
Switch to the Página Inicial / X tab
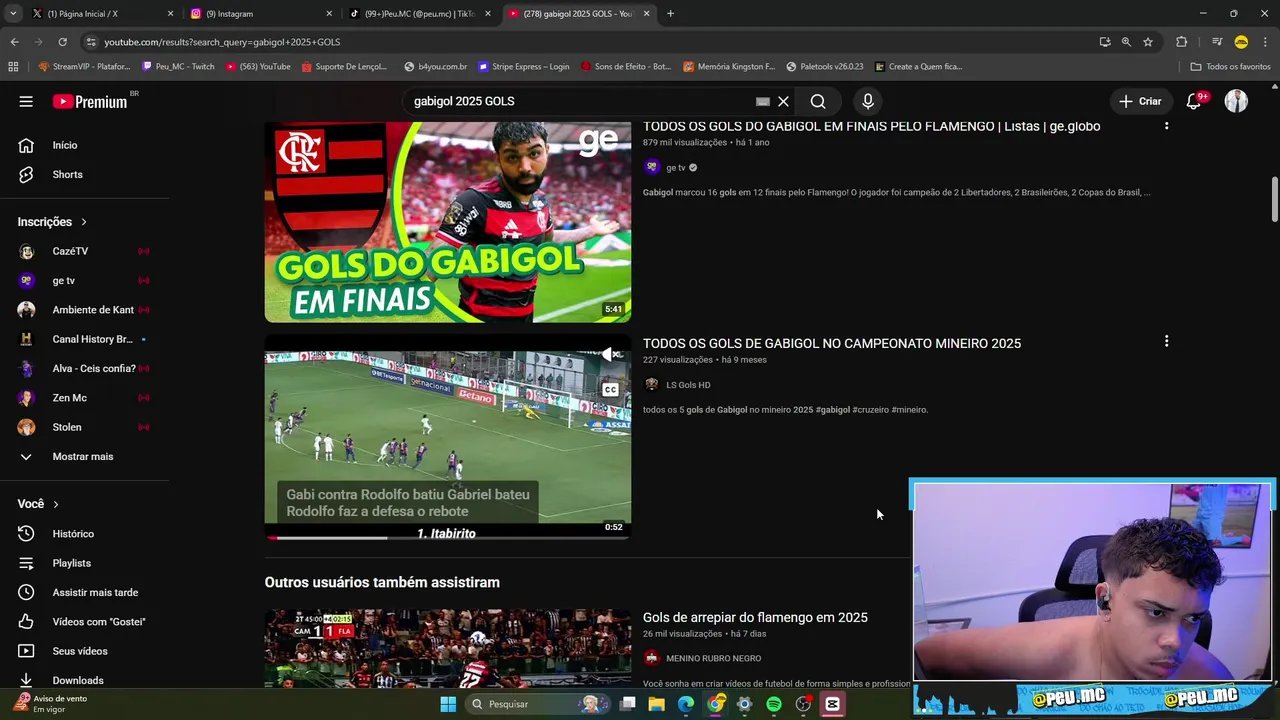tap(100, 14)
